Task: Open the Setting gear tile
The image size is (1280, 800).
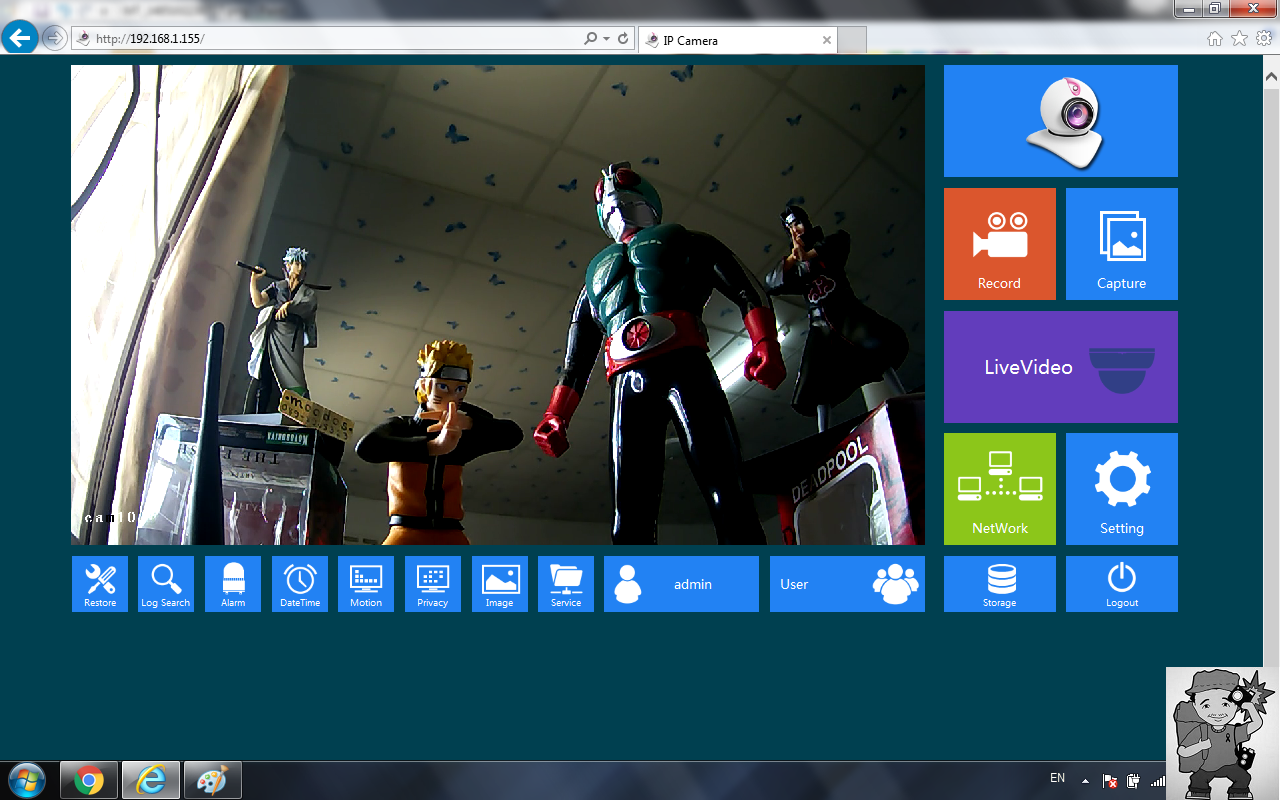Action: (x=1122, y=489)
